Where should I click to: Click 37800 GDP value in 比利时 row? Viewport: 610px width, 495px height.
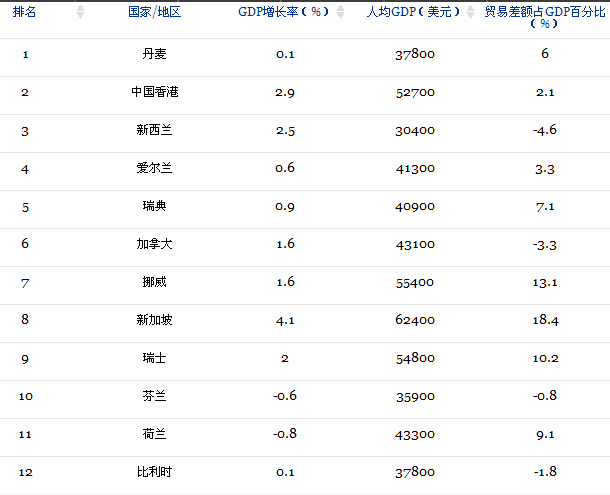click(415, 472)
